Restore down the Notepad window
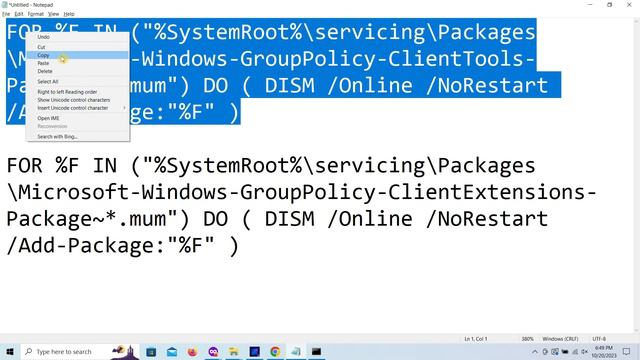This screenshot has height=360, width=640. [609, 5]
